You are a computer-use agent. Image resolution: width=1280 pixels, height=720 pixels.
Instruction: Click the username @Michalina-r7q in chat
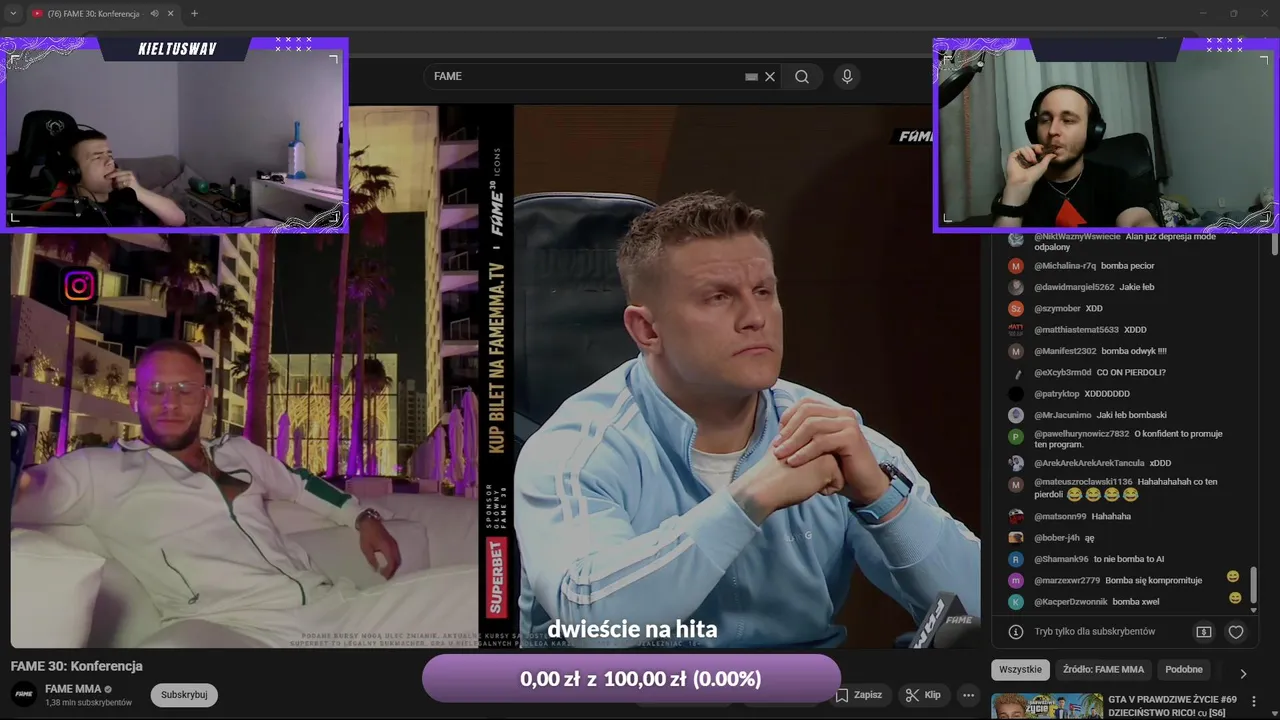(1065, 266)
